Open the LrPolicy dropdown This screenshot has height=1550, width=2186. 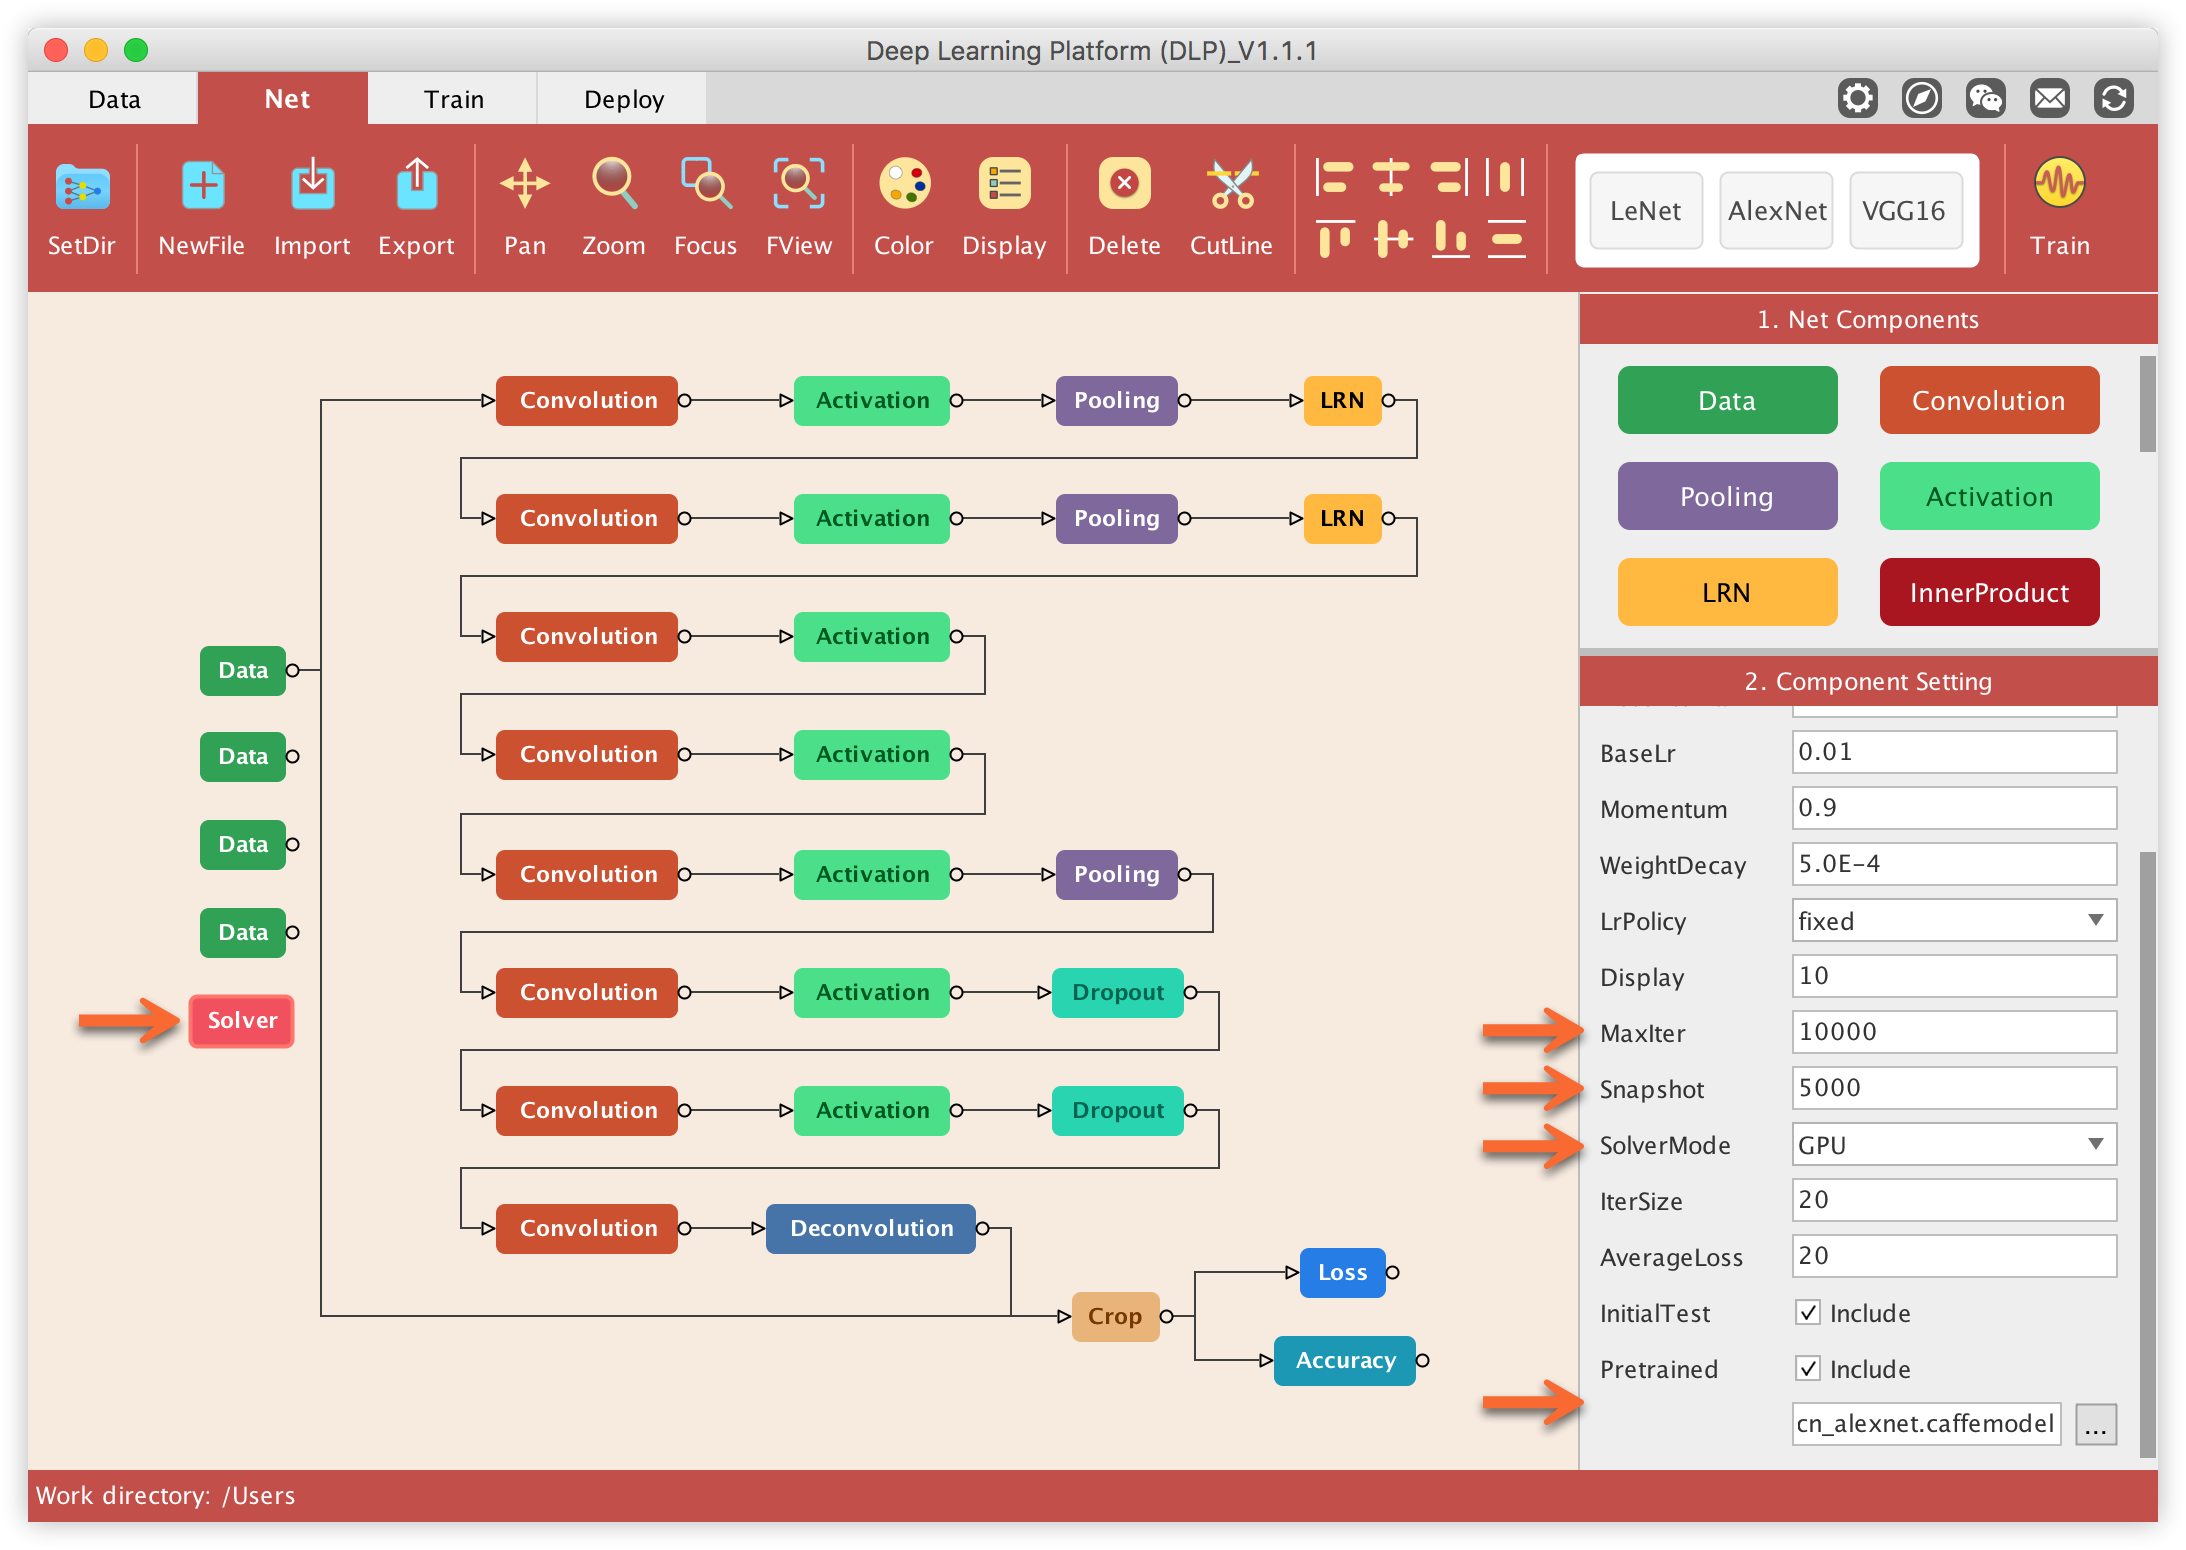1953,920
